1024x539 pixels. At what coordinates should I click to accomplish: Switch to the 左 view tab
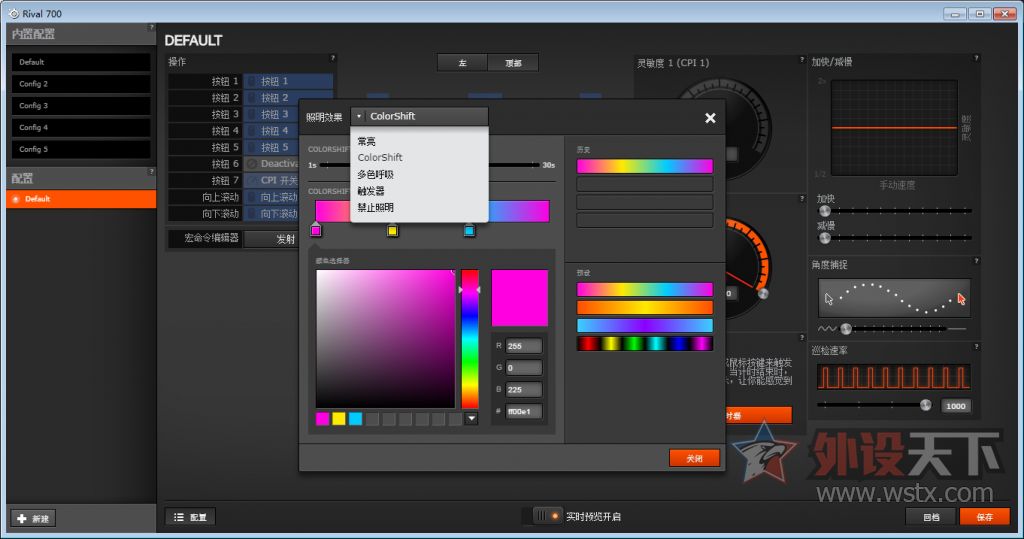[x=462, y=63]
